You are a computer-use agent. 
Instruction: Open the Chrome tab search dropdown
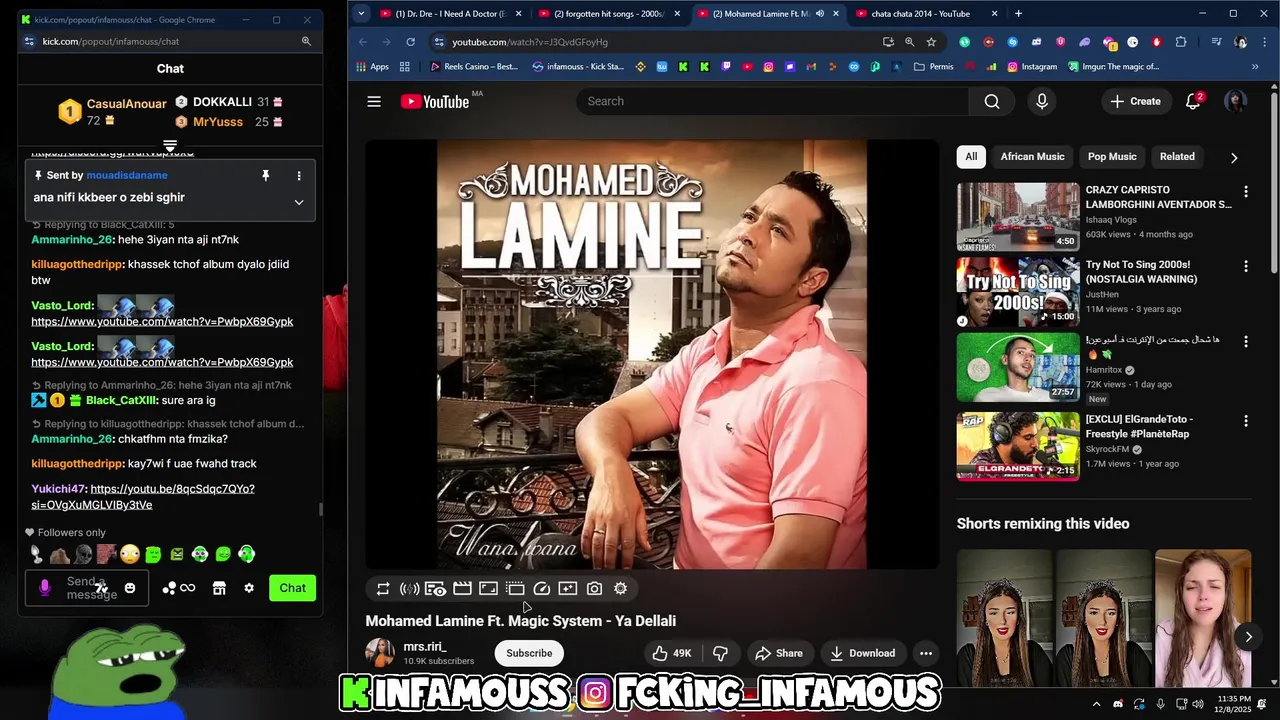click(x=361, y=14)
